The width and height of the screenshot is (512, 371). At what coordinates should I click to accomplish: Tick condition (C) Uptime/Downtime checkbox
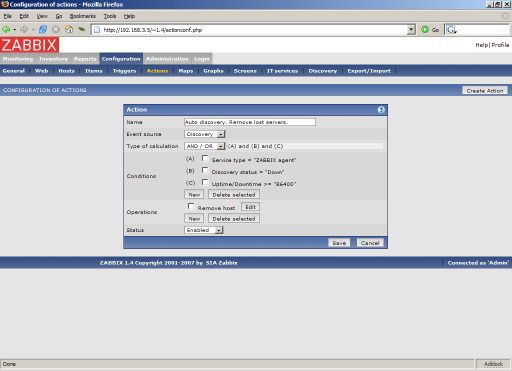[205, 182]
